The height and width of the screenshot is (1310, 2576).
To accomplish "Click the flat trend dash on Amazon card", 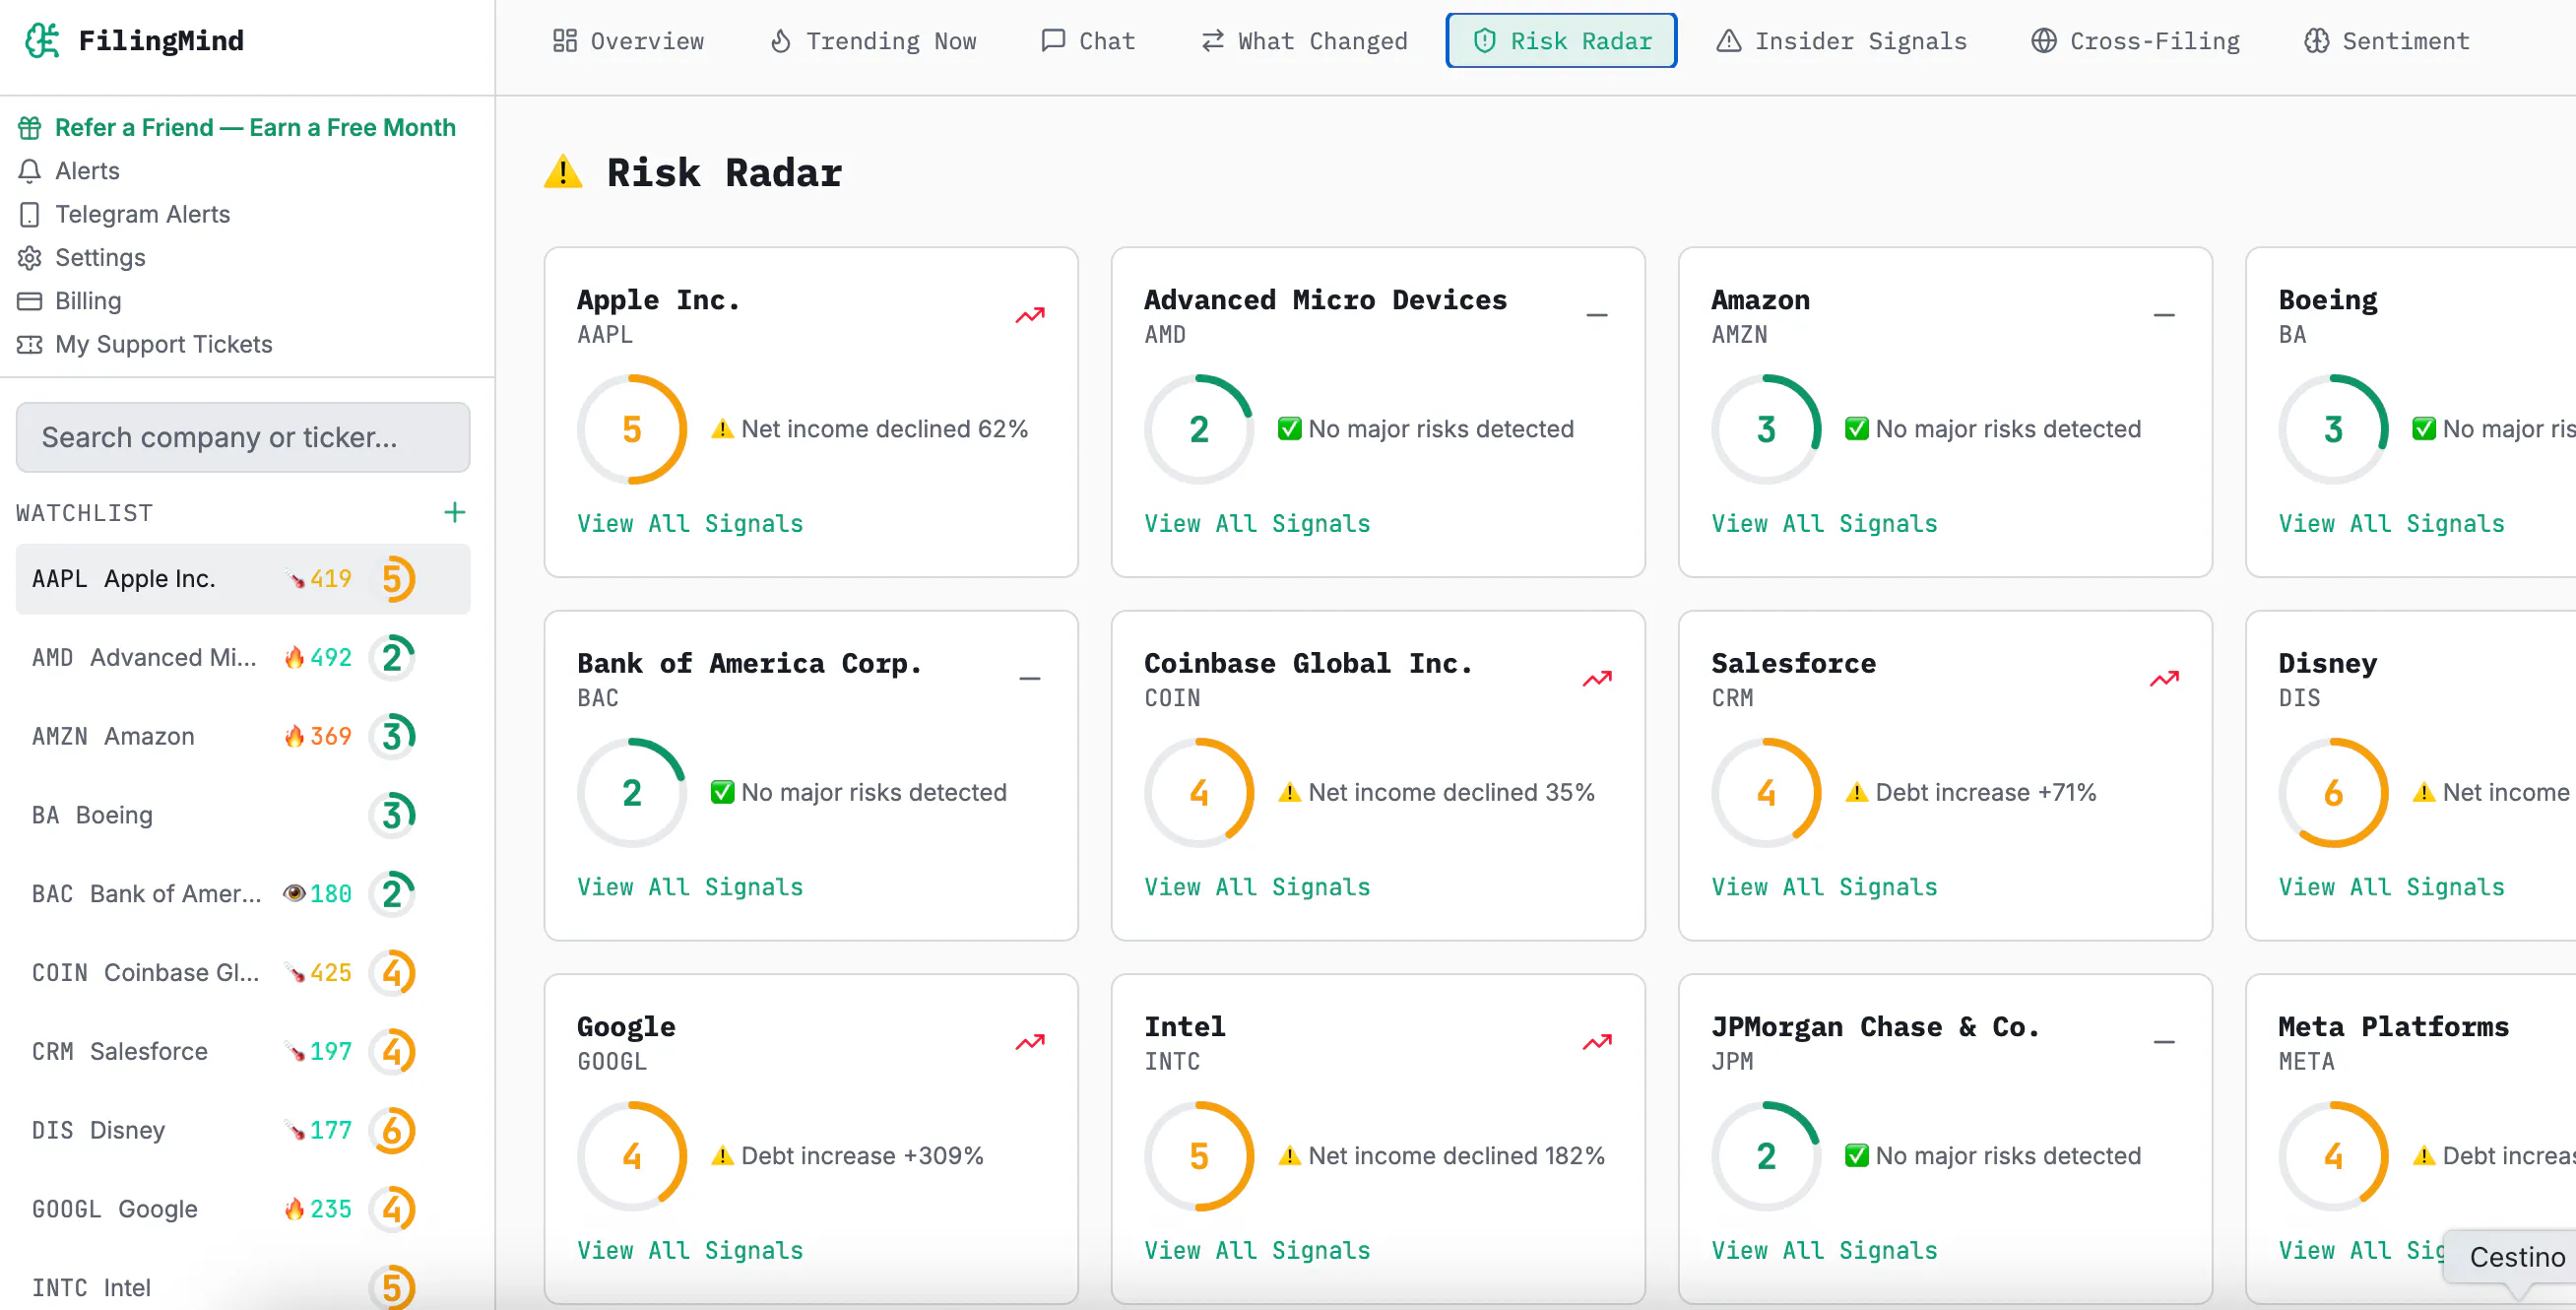I will pos(2164,315).
